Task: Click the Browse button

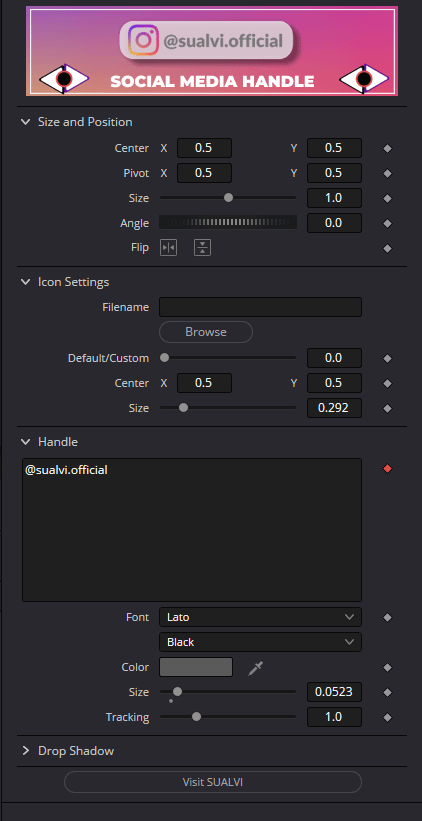Action: (x=206, y=332)
